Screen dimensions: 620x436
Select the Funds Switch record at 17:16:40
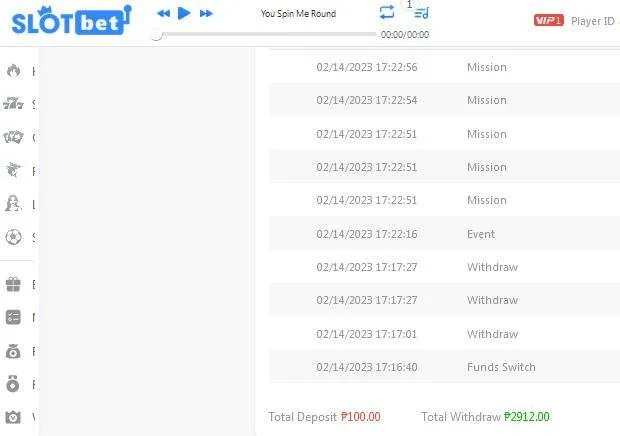pos(444,367)
